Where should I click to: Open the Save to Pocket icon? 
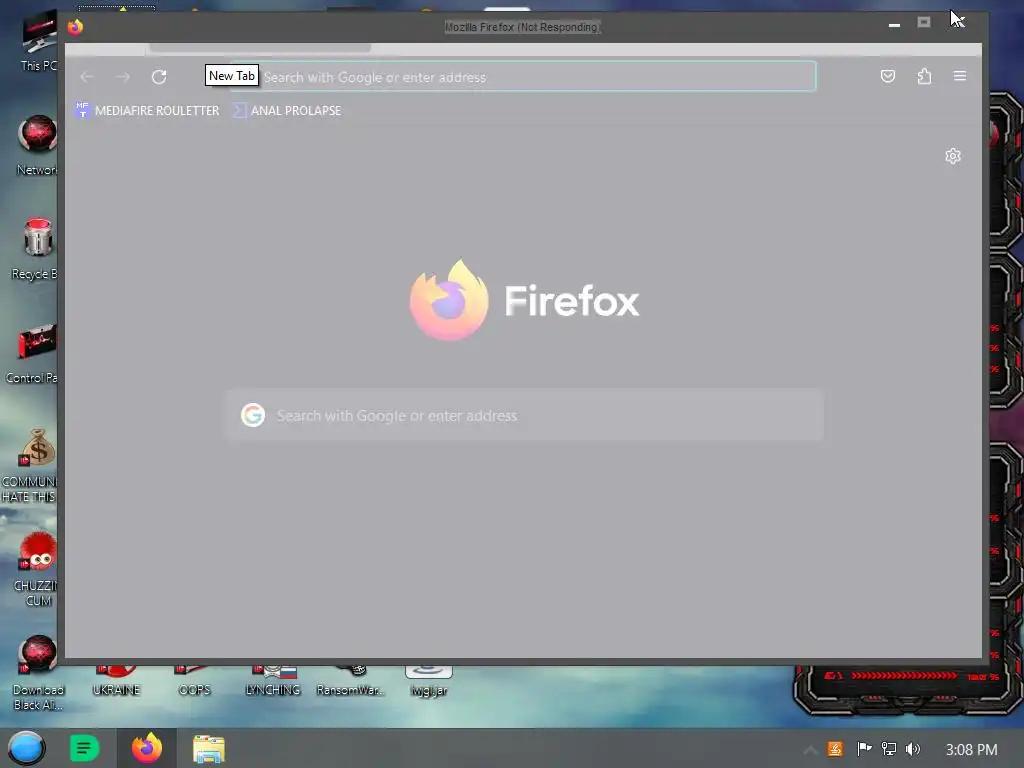coord(888,76)
